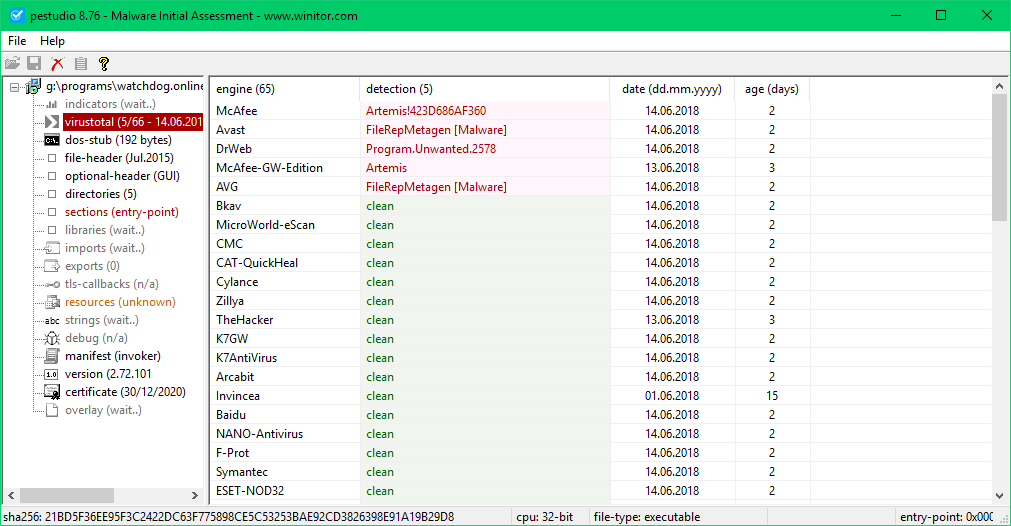1011x526 pixels.
Task: Open the File menu
Action: pos(17,41)
